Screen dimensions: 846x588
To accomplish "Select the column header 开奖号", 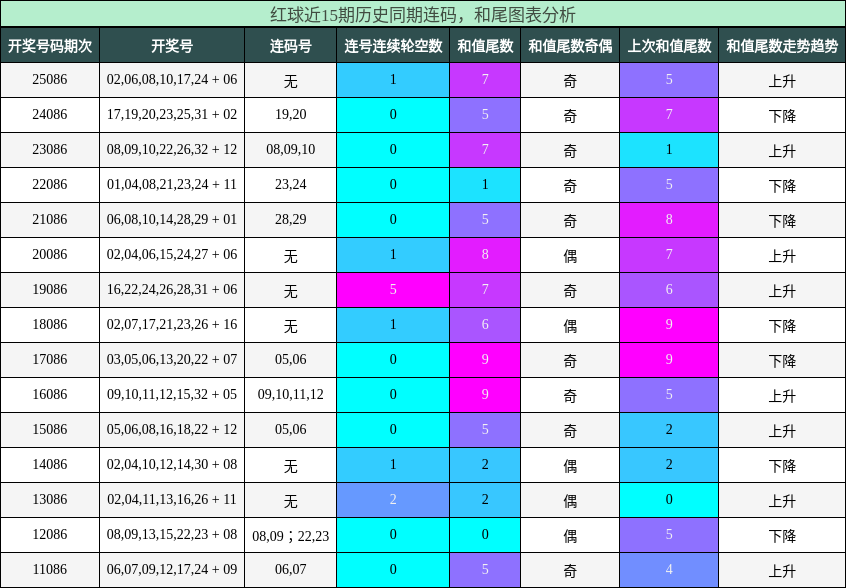I will click(x=172, y=46).
